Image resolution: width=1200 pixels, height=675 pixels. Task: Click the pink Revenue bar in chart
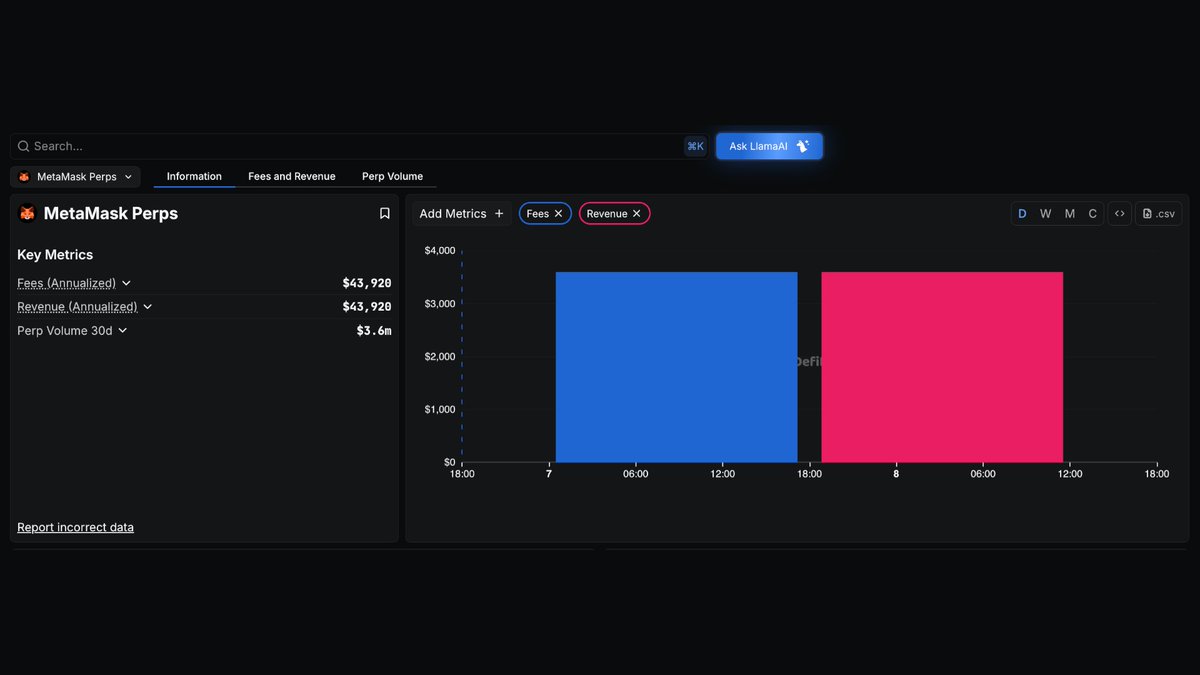coord(942,367)
